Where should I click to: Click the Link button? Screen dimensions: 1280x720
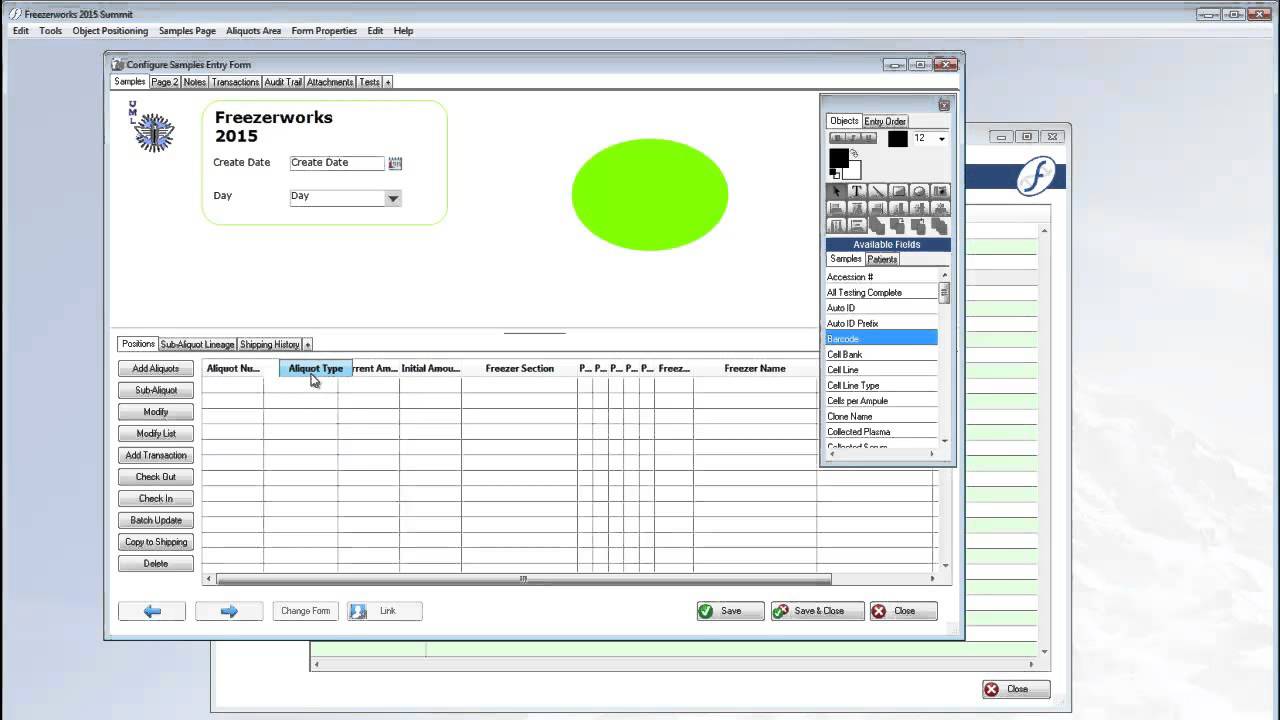[x=385, y=611]
